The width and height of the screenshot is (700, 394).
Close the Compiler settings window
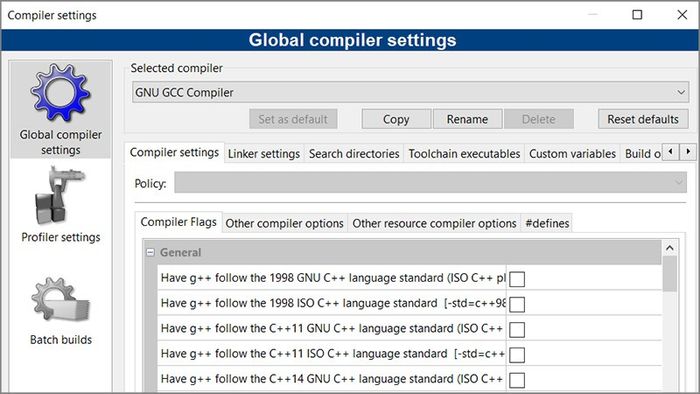pos(682,15)
